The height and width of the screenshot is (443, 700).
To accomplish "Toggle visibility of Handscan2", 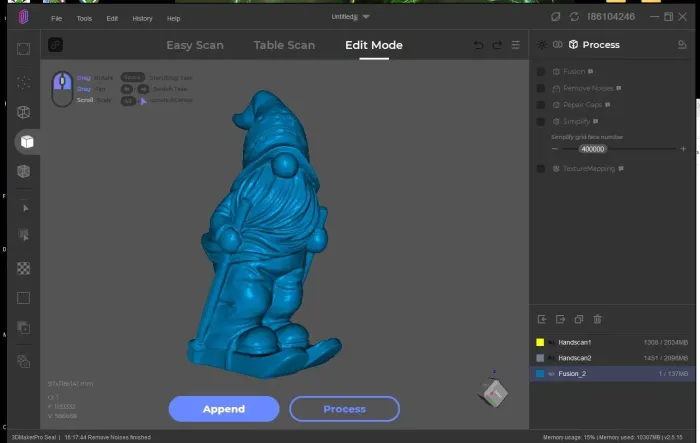I will 551,358.
